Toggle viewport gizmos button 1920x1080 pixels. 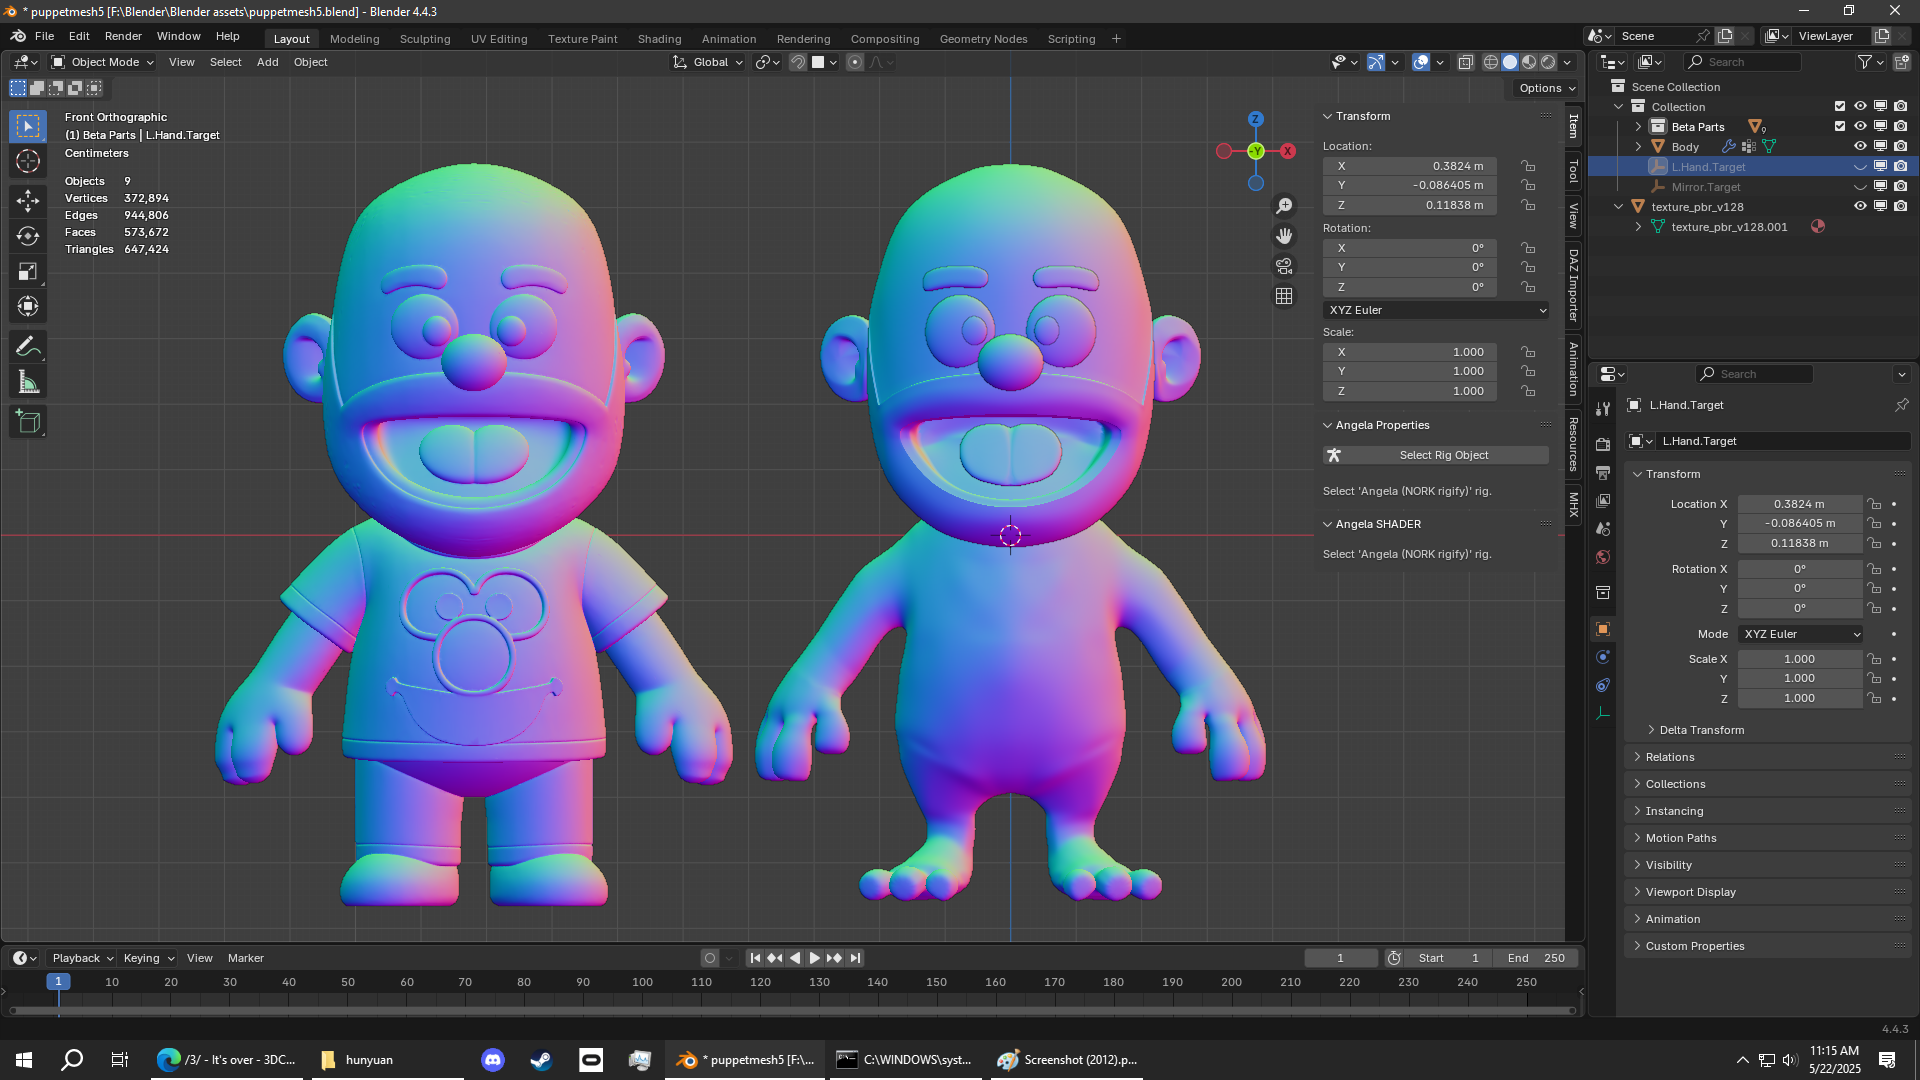pyautogui.click(x=1376, y=62)
